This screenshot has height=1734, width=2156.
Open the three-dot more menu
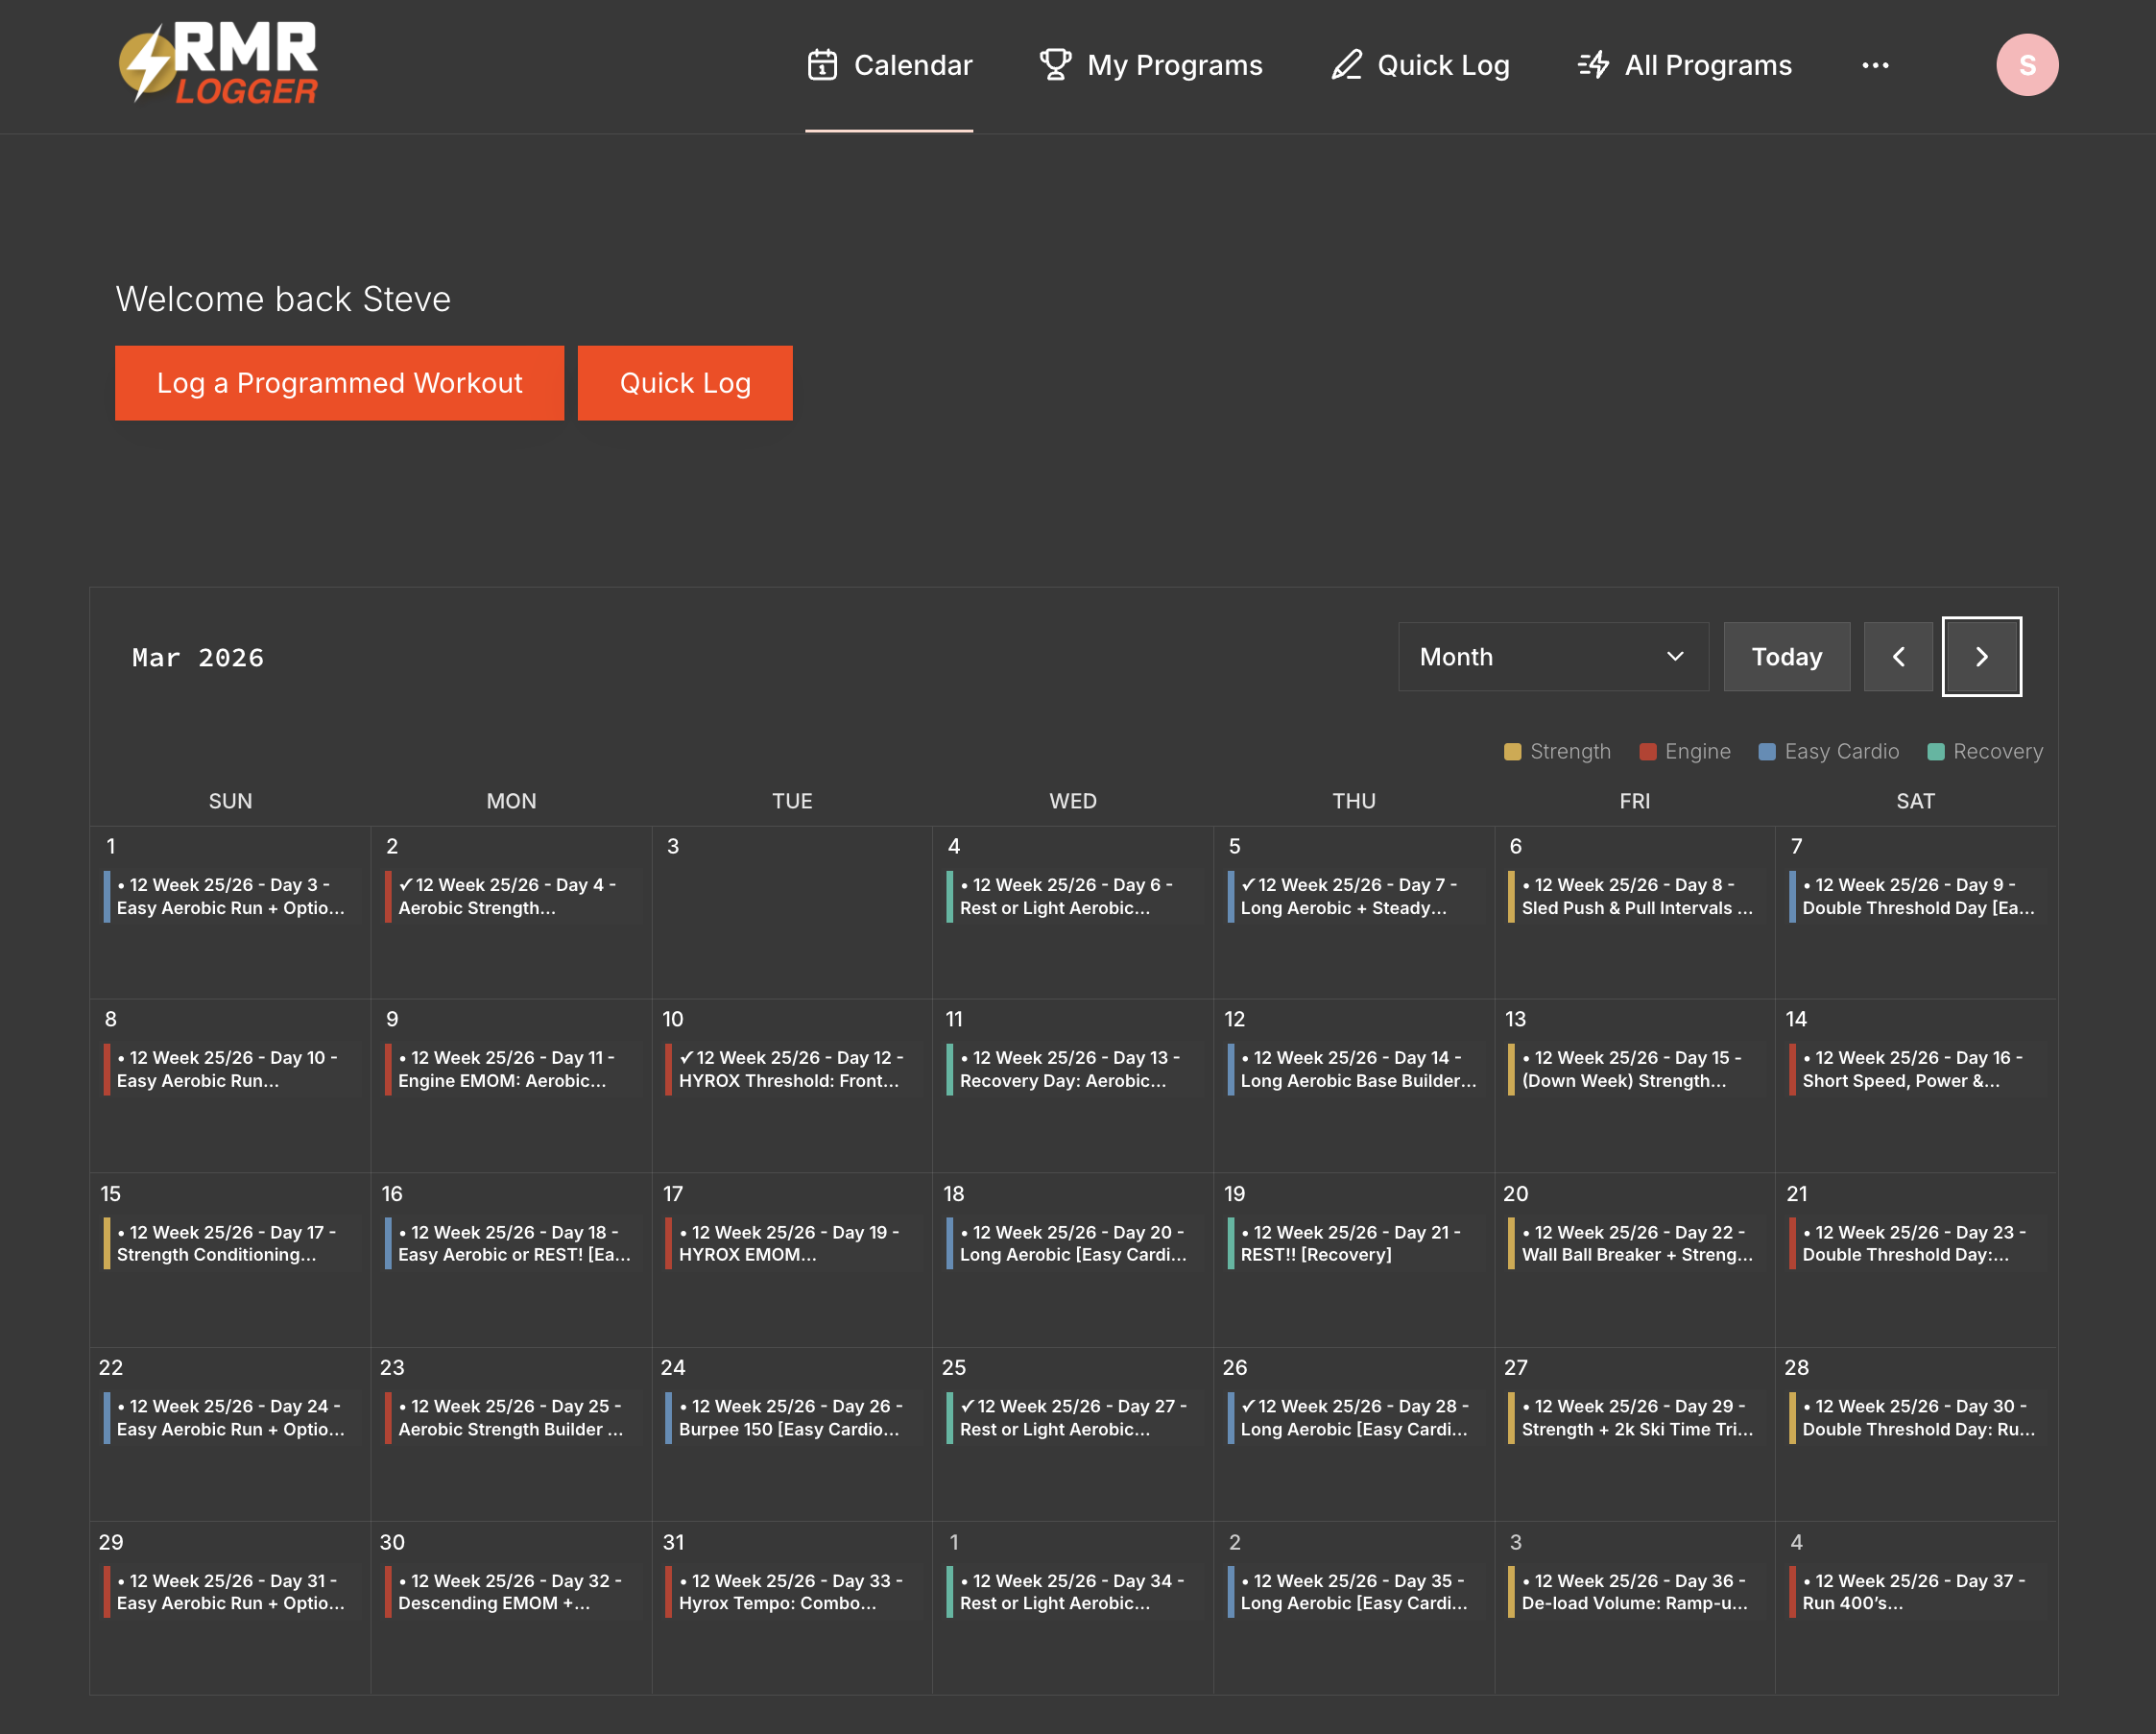pos(1875,65)
